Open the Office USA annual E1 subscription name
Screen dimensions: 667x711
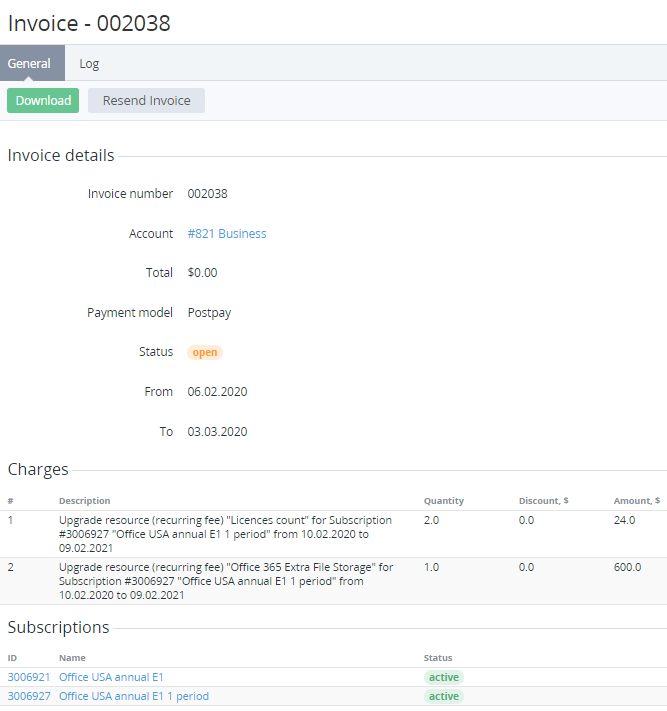click(x=111, y=677)
